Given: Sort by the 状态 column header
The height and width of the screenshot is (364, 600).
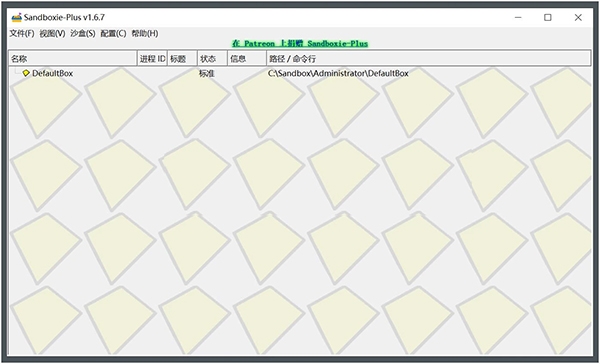Looking at the screenshot, I should pyautogui.click(x=213, y=59).
